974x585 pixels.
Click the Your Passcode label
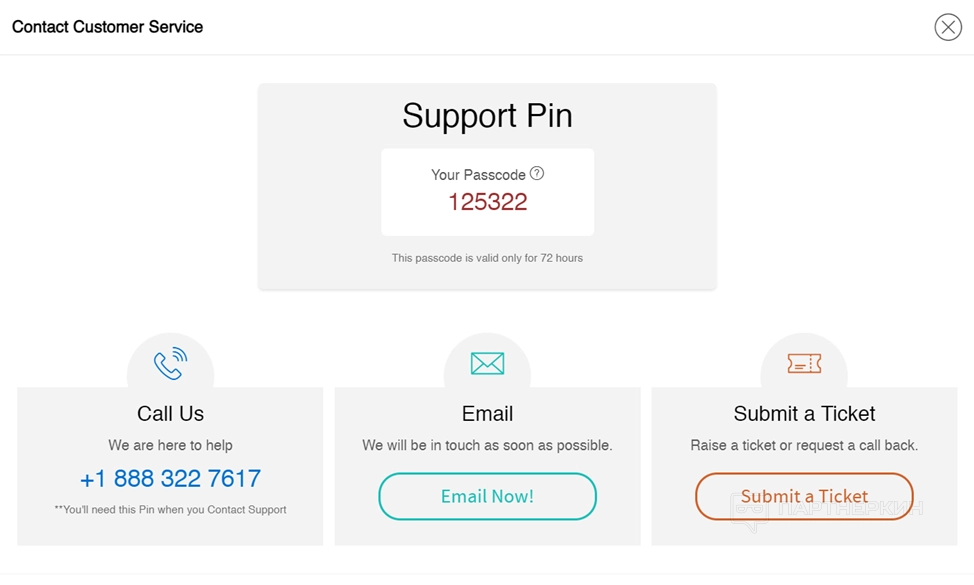[x=478, y=175]
